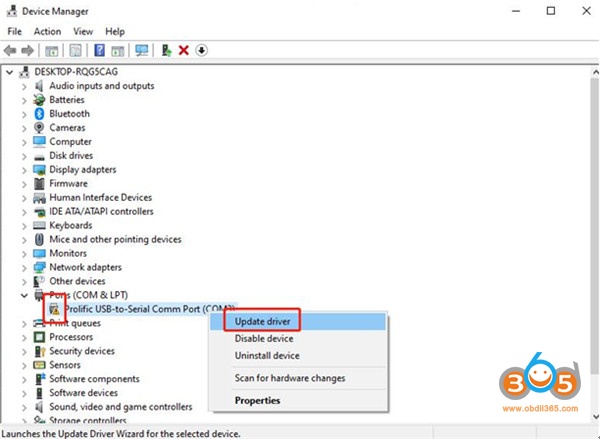Click the green update driver toolbar icon

point(166,50)
